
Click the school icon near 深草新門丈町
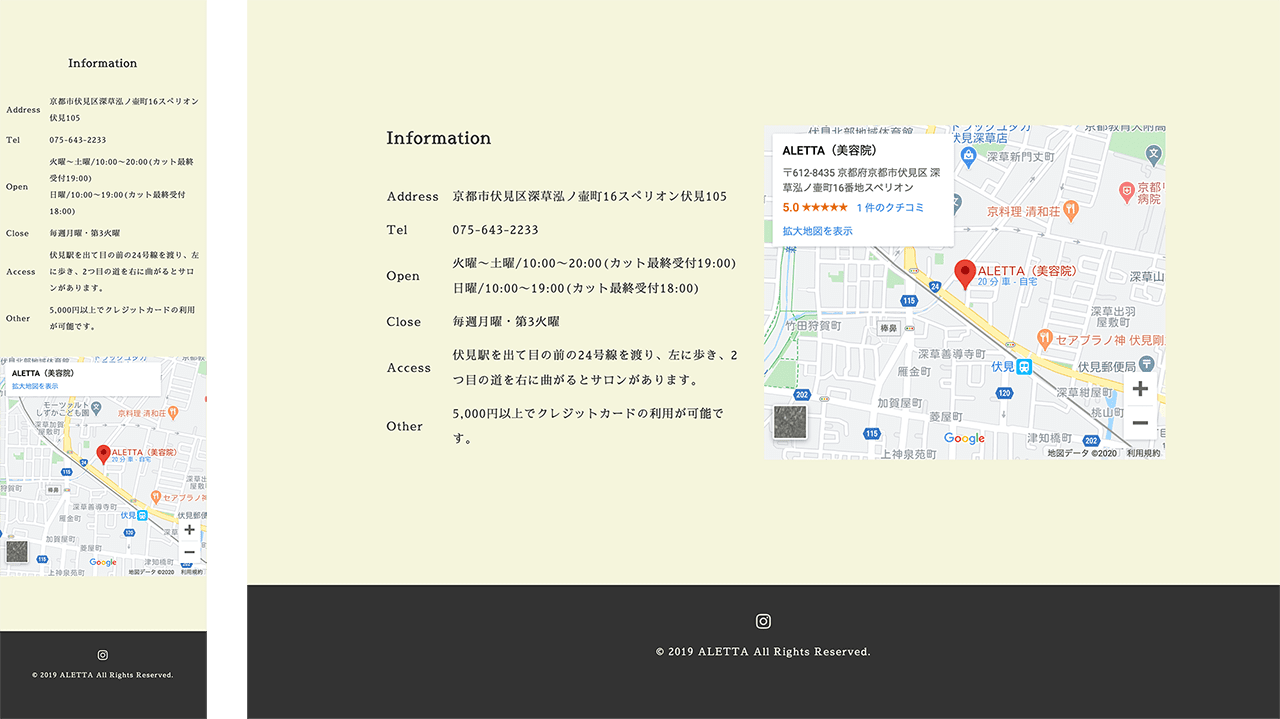pos(967,154)
